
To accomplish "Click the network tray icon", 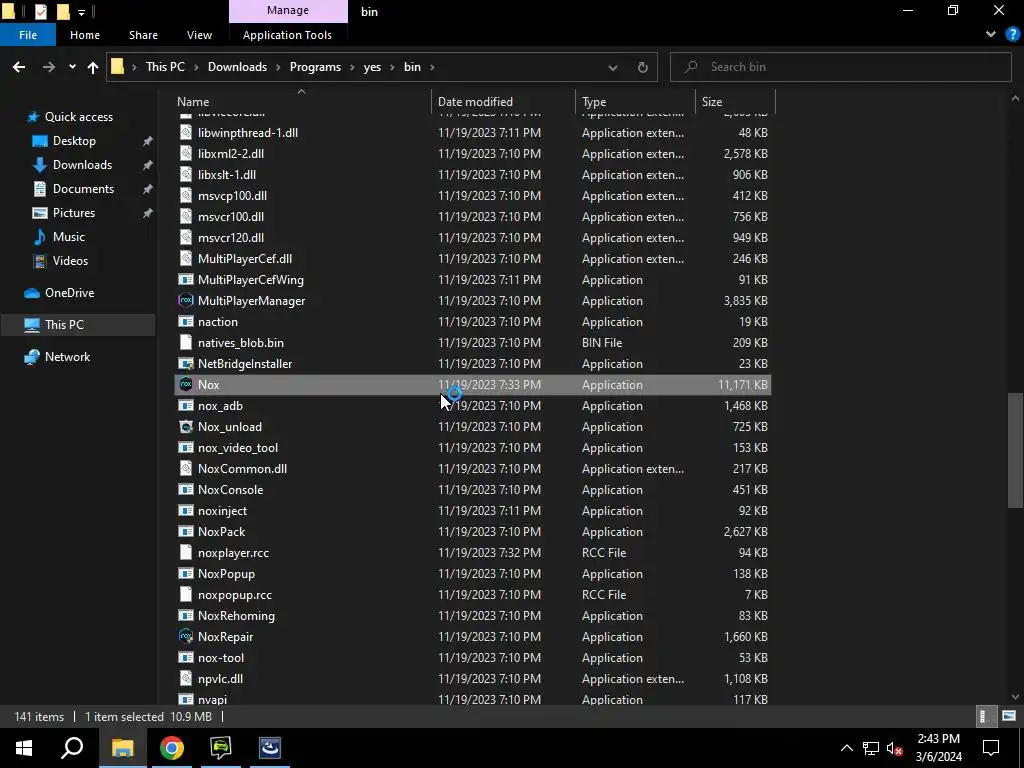I will [x=871, y=748].
